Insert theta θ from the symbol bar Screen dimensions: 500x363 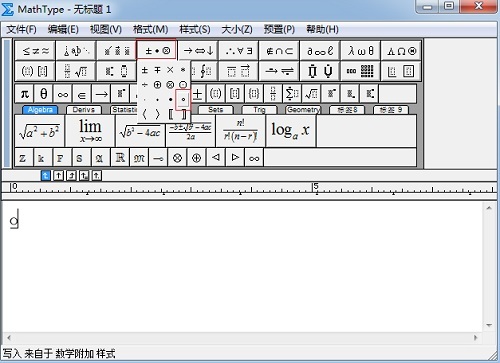click(x=44, y=94)
